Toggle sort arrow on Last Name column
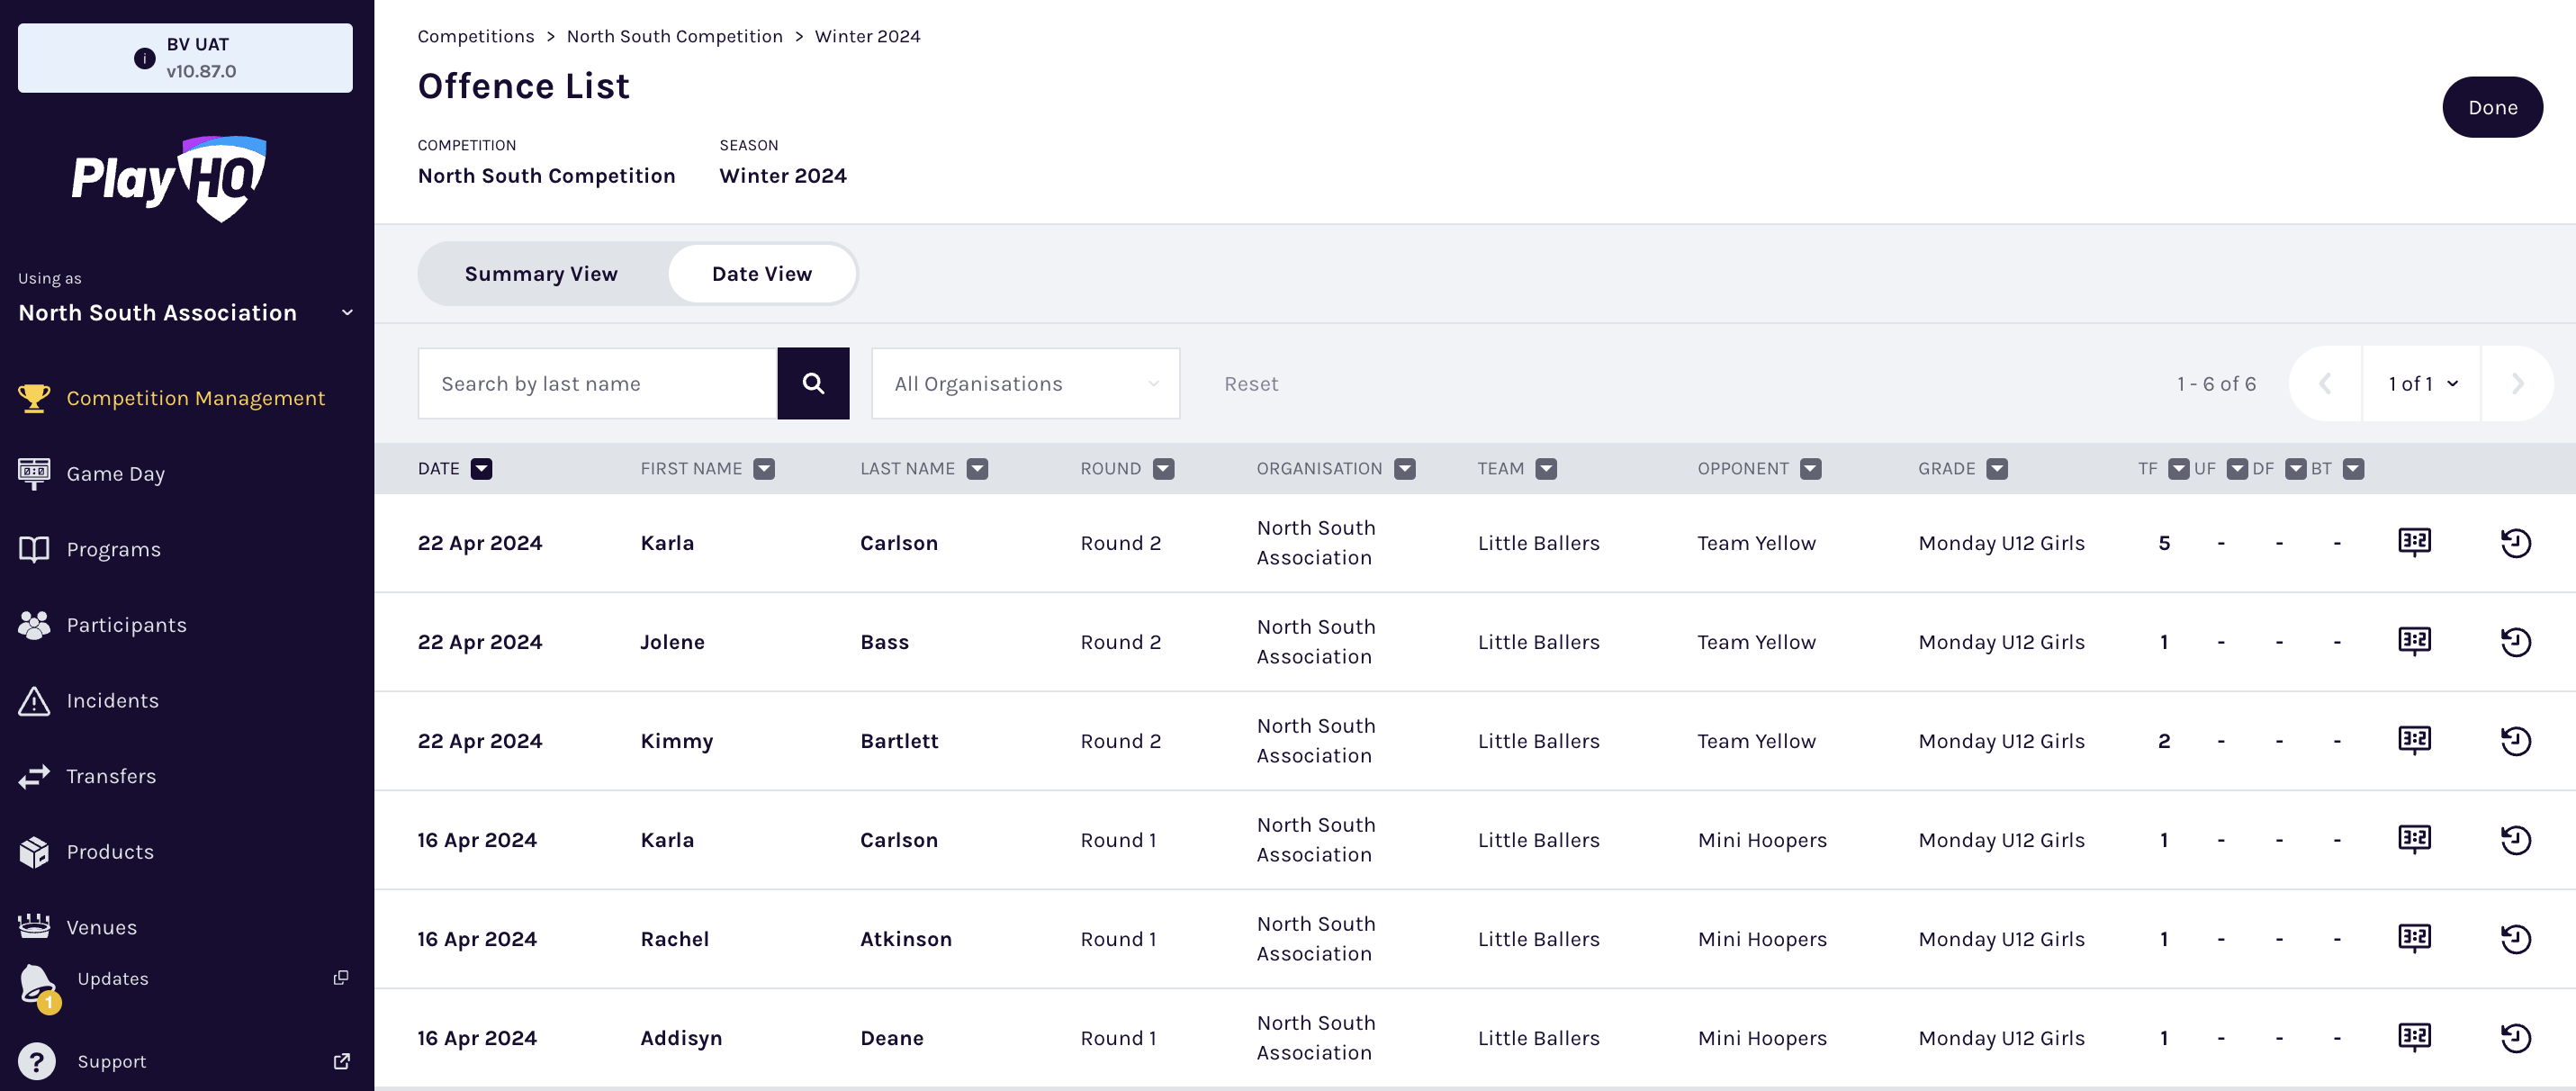 point(977,468)
